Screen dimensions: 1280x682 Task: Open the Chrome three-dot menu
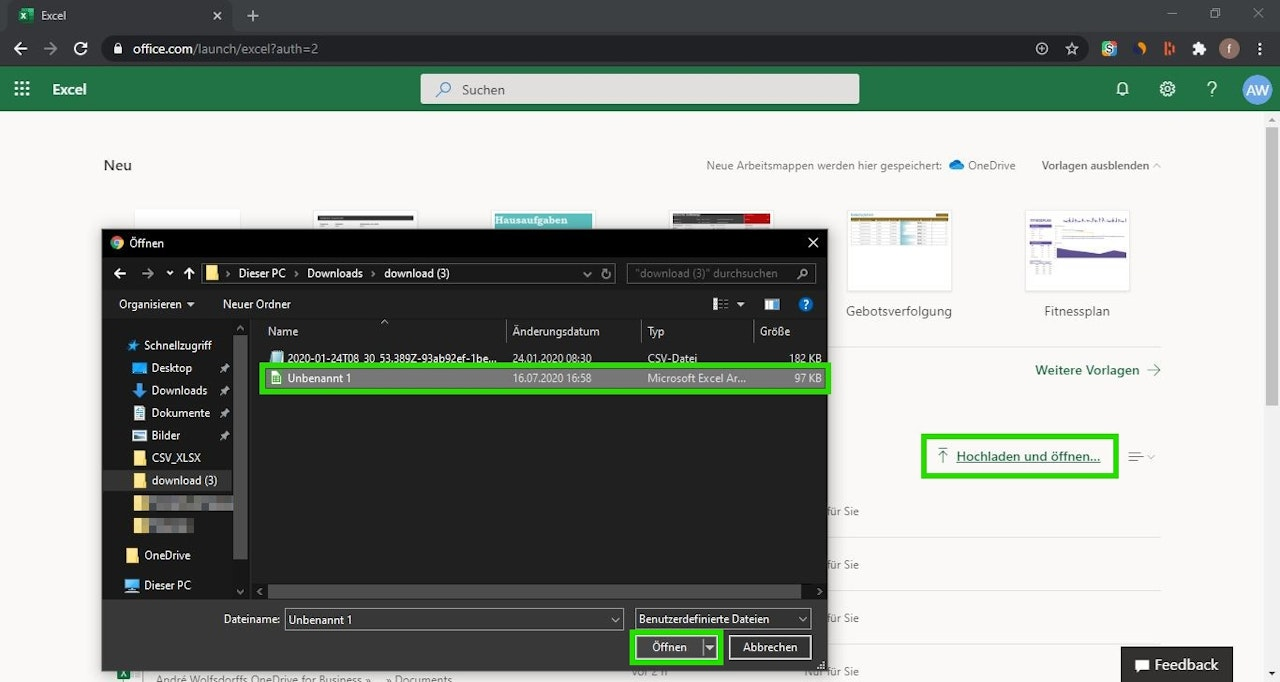tap(1258, 48)
